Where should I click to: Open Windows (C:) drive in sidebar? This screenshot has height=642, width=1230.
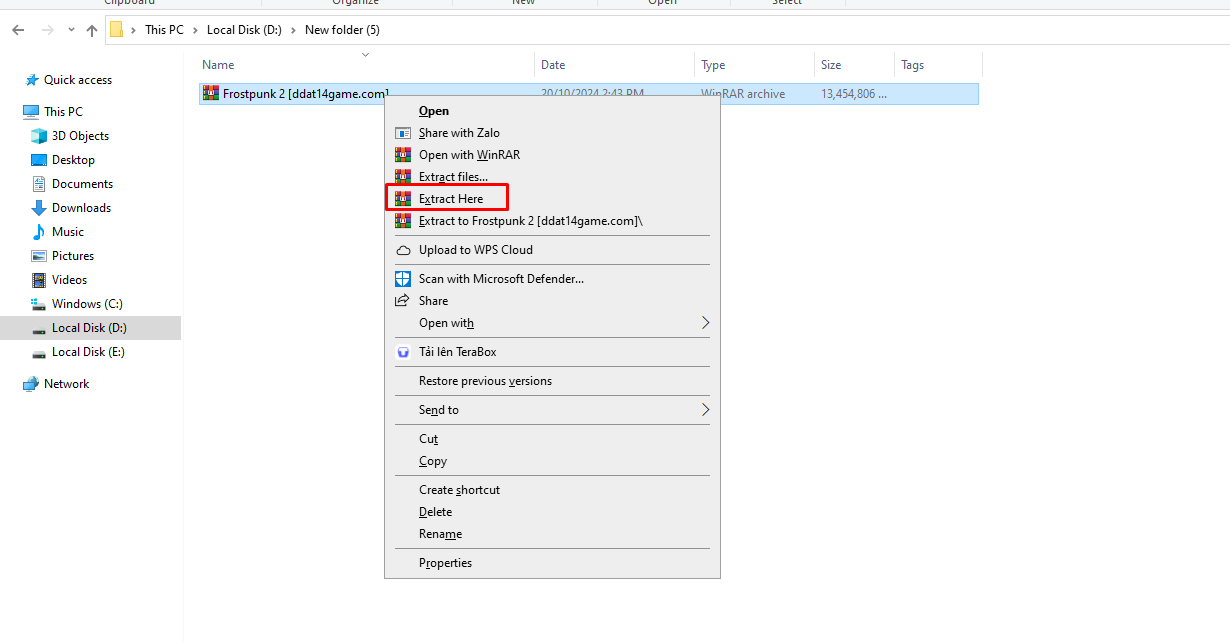pyautogui.click(x=87, y=304)
